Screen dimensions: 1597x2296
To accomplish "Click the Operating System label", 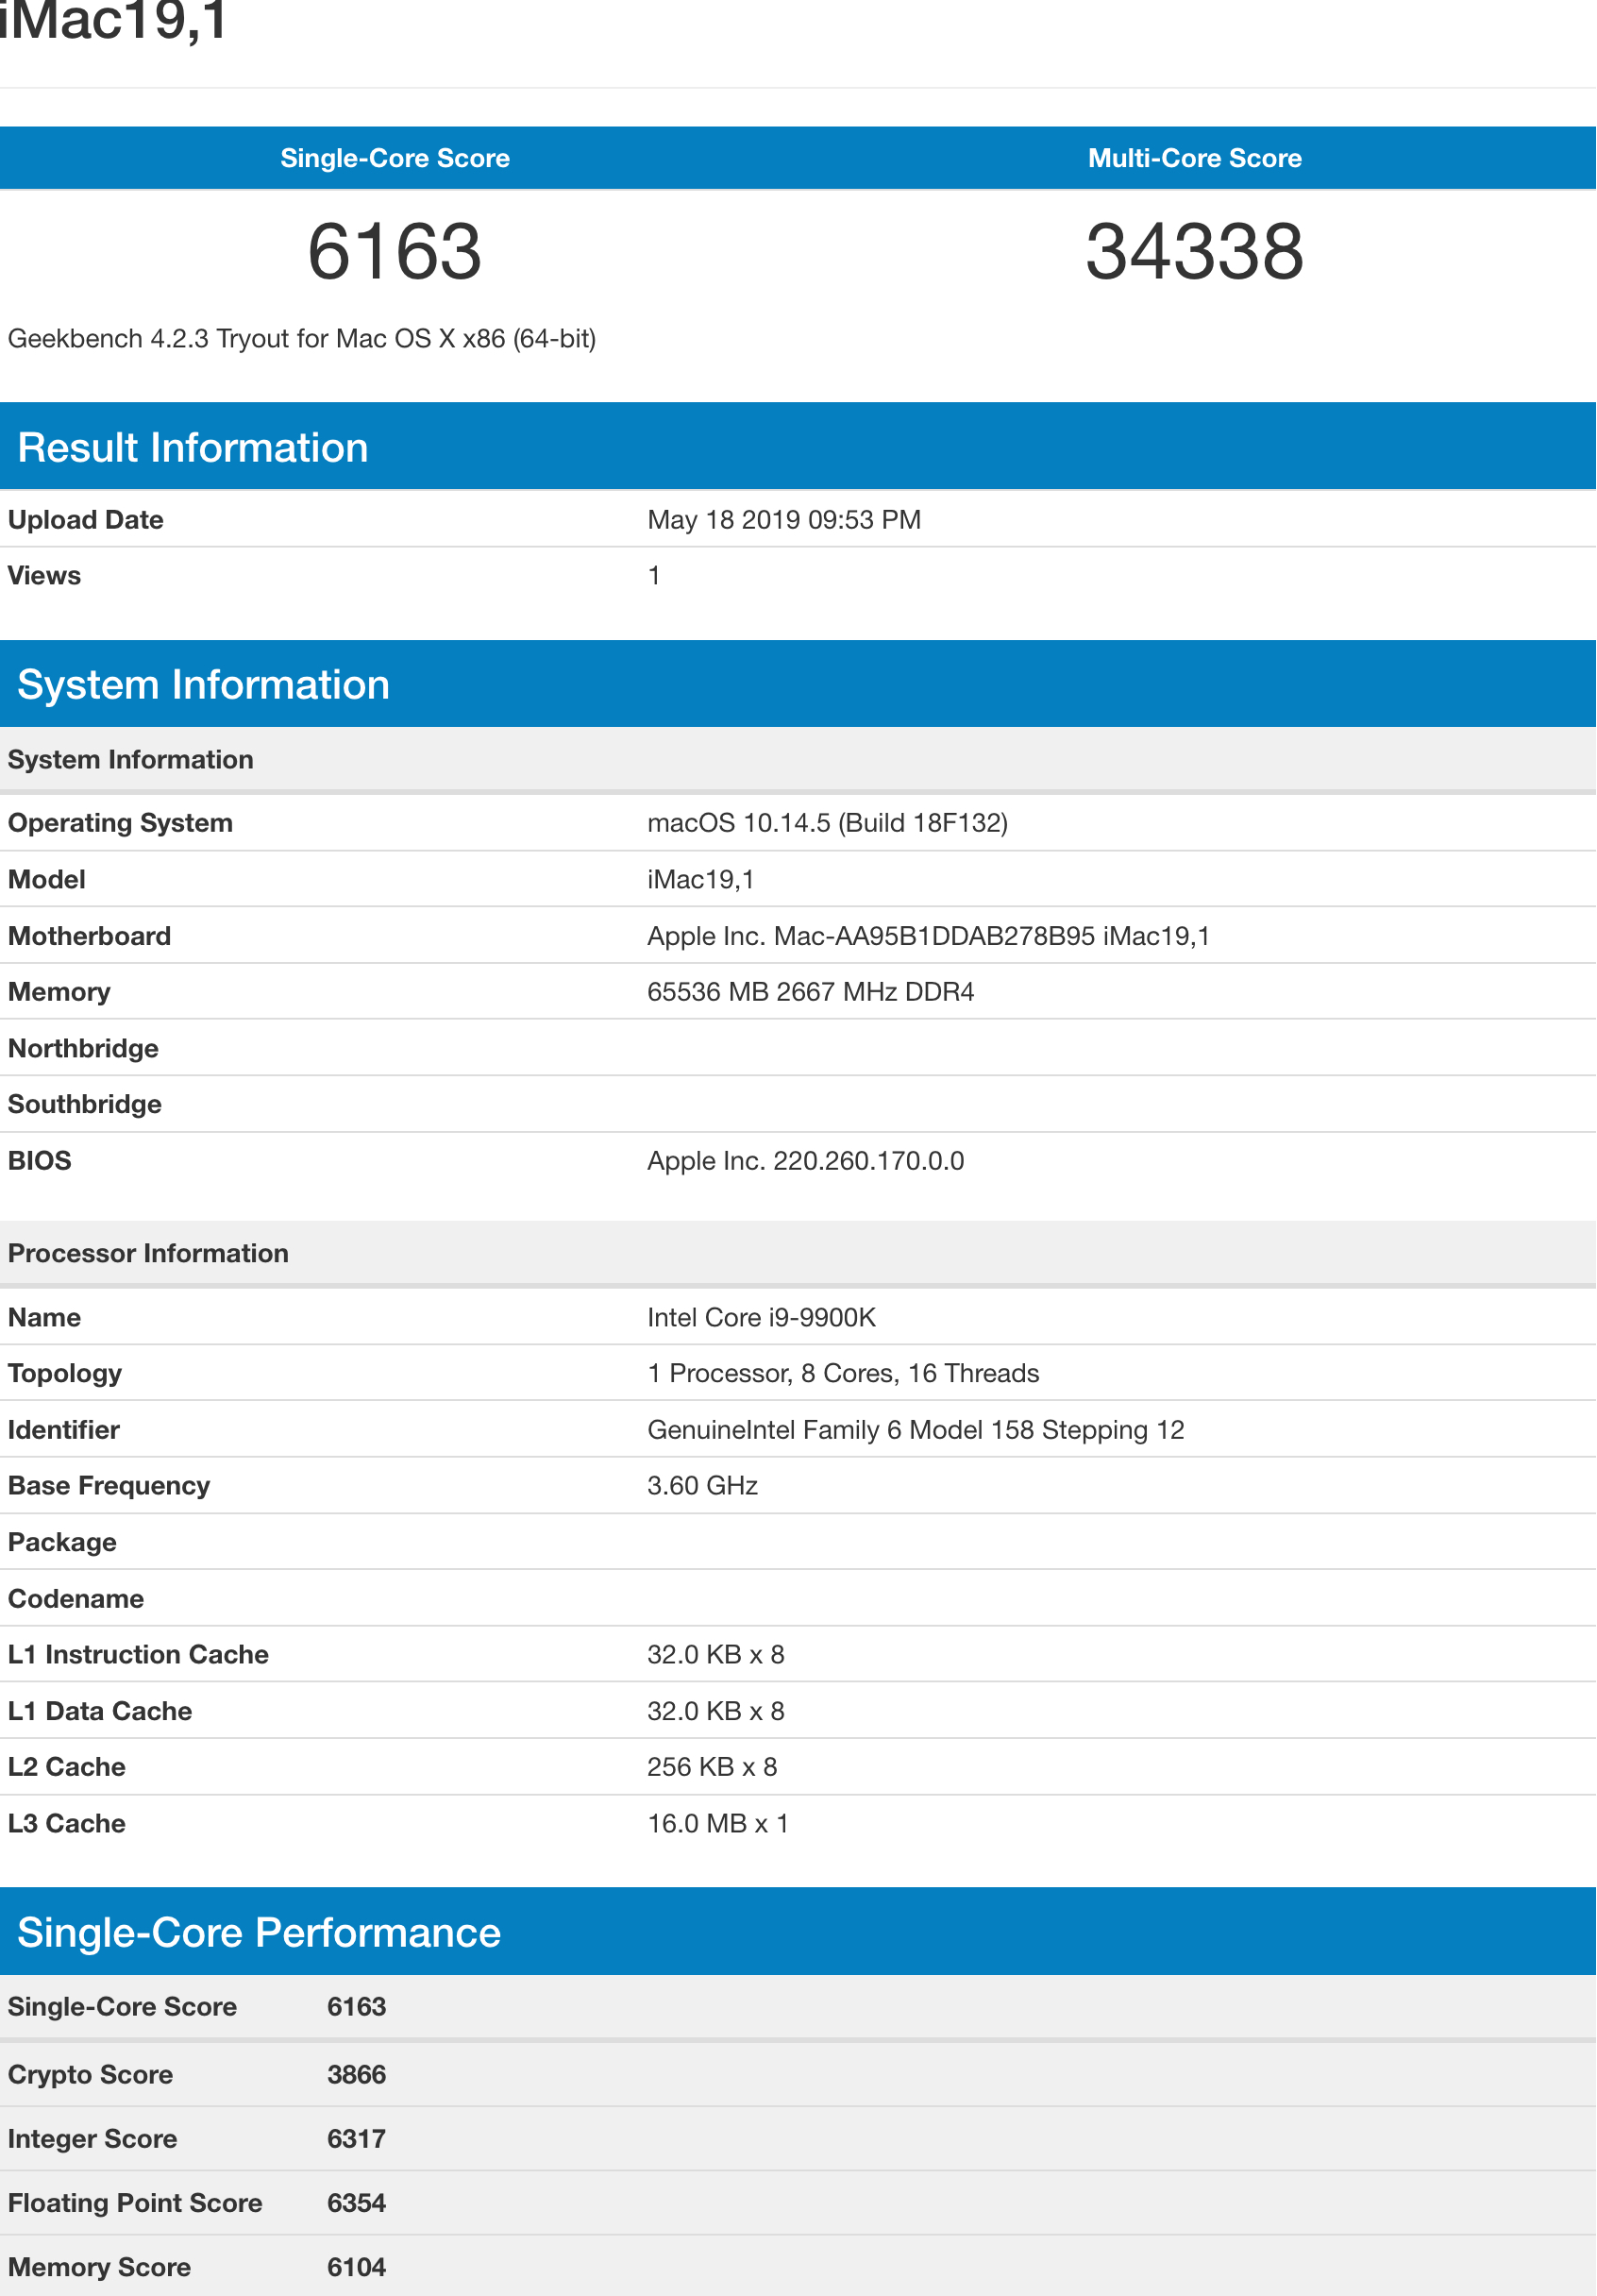I will [120, 823].
